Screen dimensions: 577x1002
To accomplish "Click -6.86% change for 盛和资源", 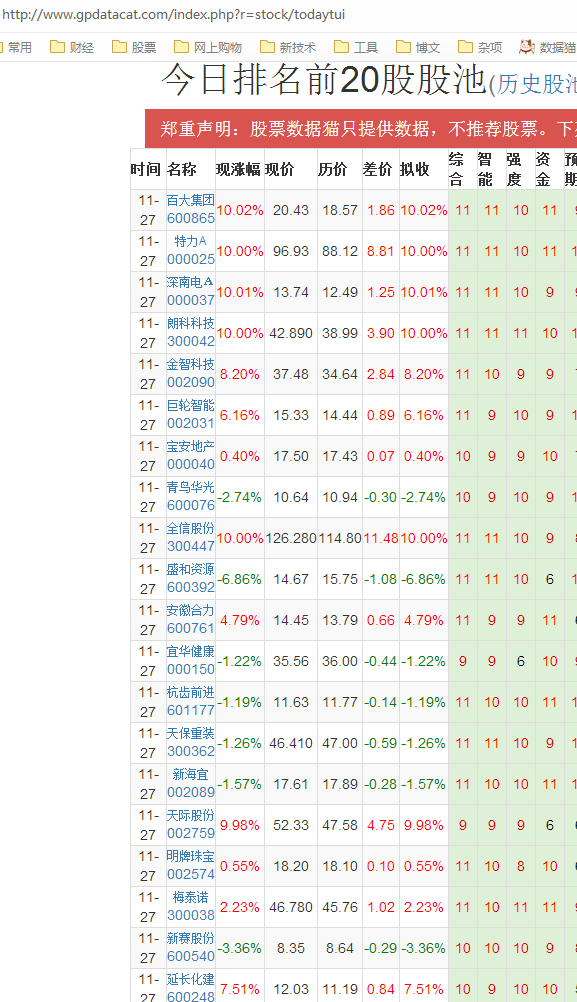I will 240,579.
